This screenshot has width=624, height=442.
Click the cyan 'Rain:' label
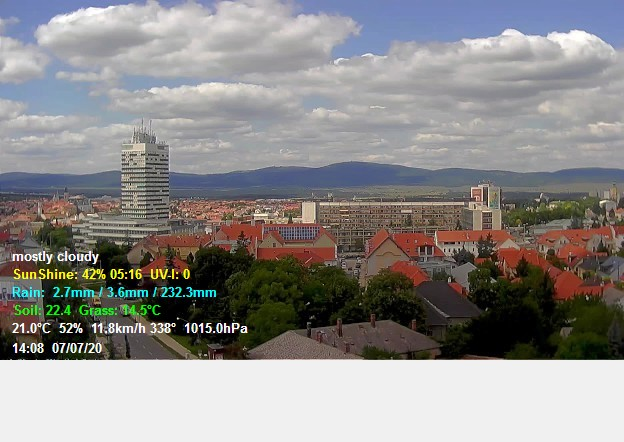28,293
